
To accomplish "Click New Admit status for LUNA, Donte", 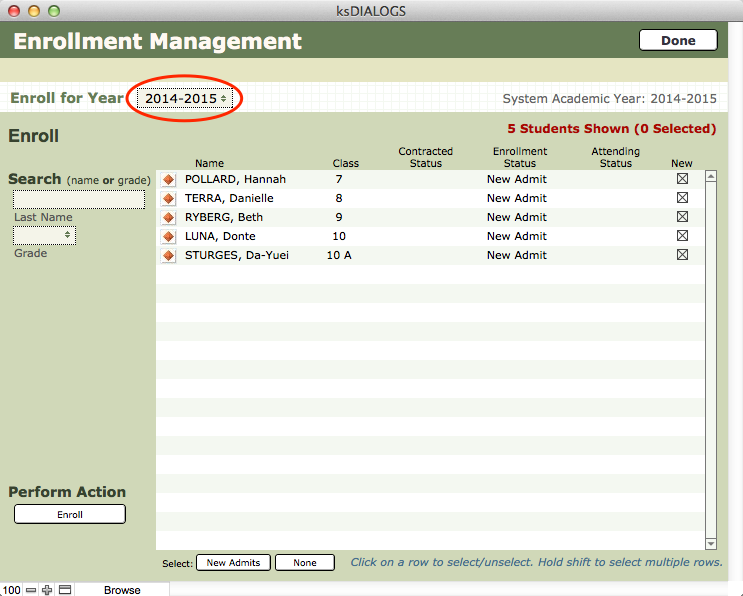I will pos(516,236).
